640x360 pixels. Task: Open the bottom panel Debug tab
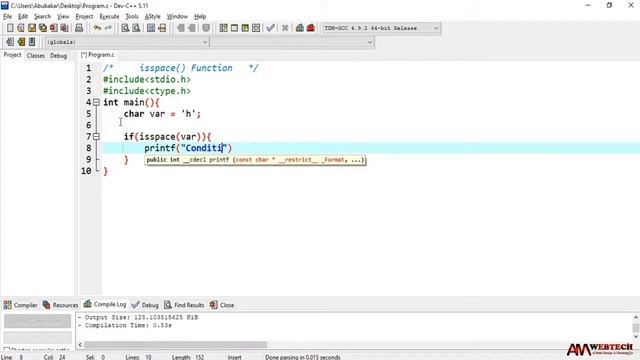(x=145, y=305)
